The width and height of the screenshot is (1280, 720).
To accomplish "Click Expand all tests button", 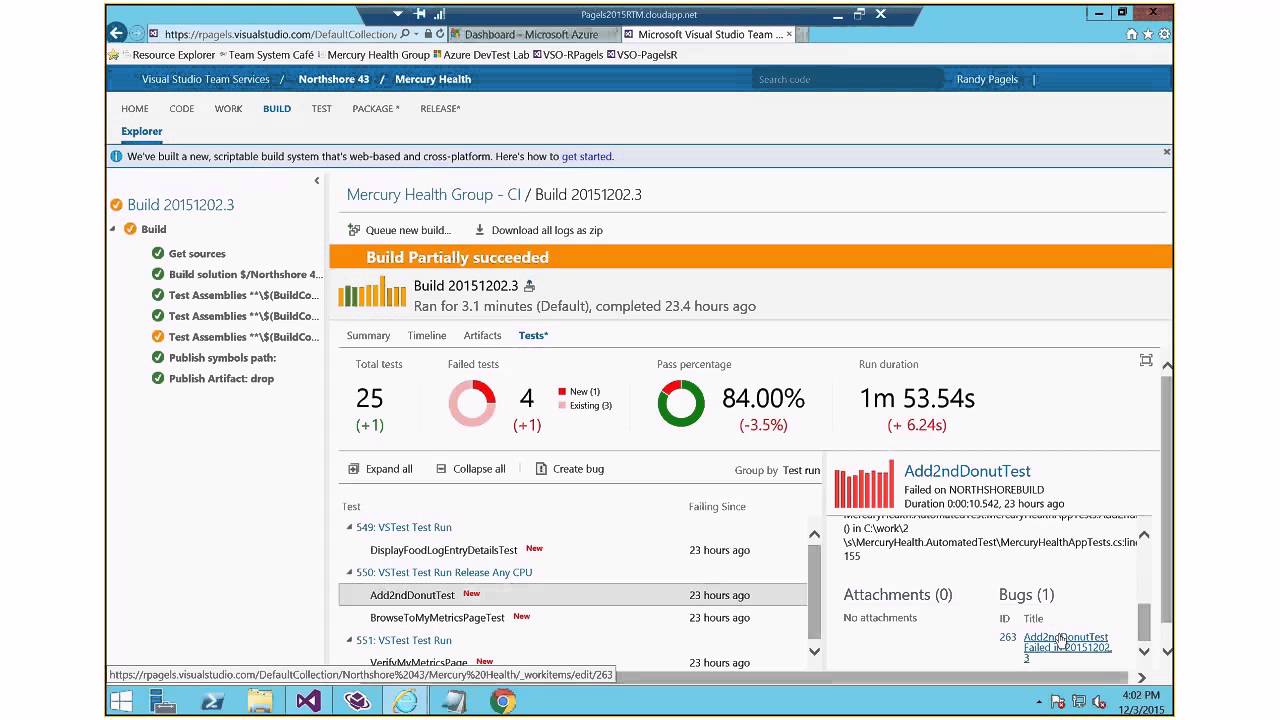I will 380,469.
